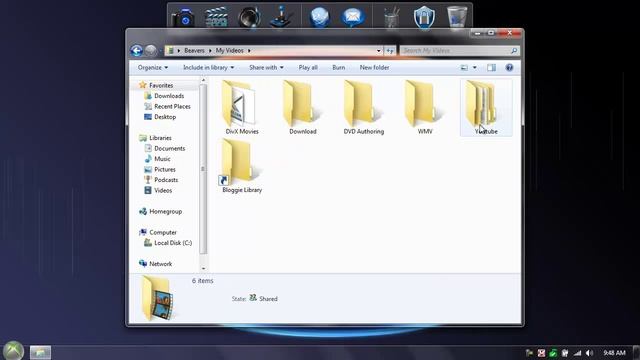Open the volume tray icon

[589, 353]
